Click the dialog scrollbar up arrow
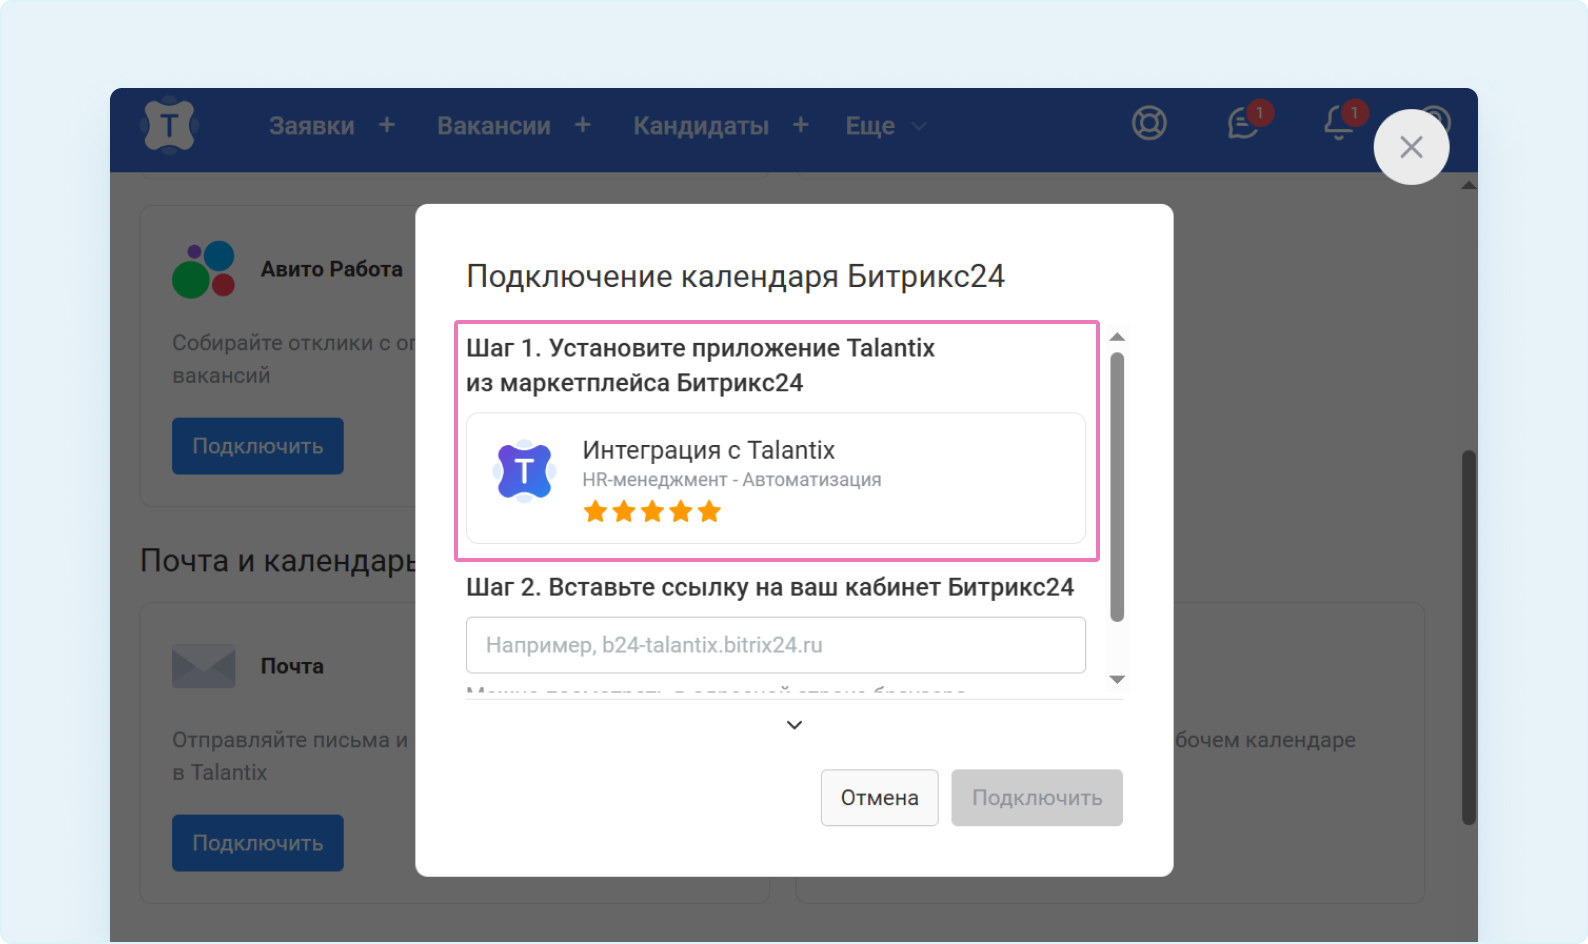Viewport: 1588px width, 944px height. coord(1117,337)
